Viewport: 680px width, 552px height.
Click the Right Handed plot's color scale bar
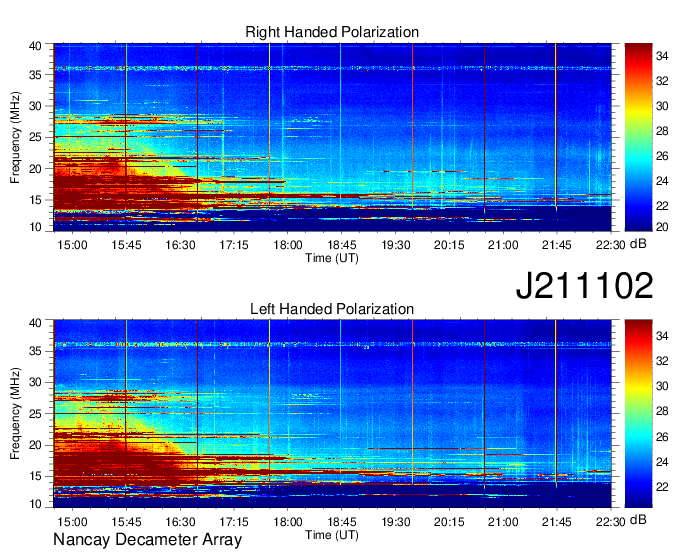638,137
